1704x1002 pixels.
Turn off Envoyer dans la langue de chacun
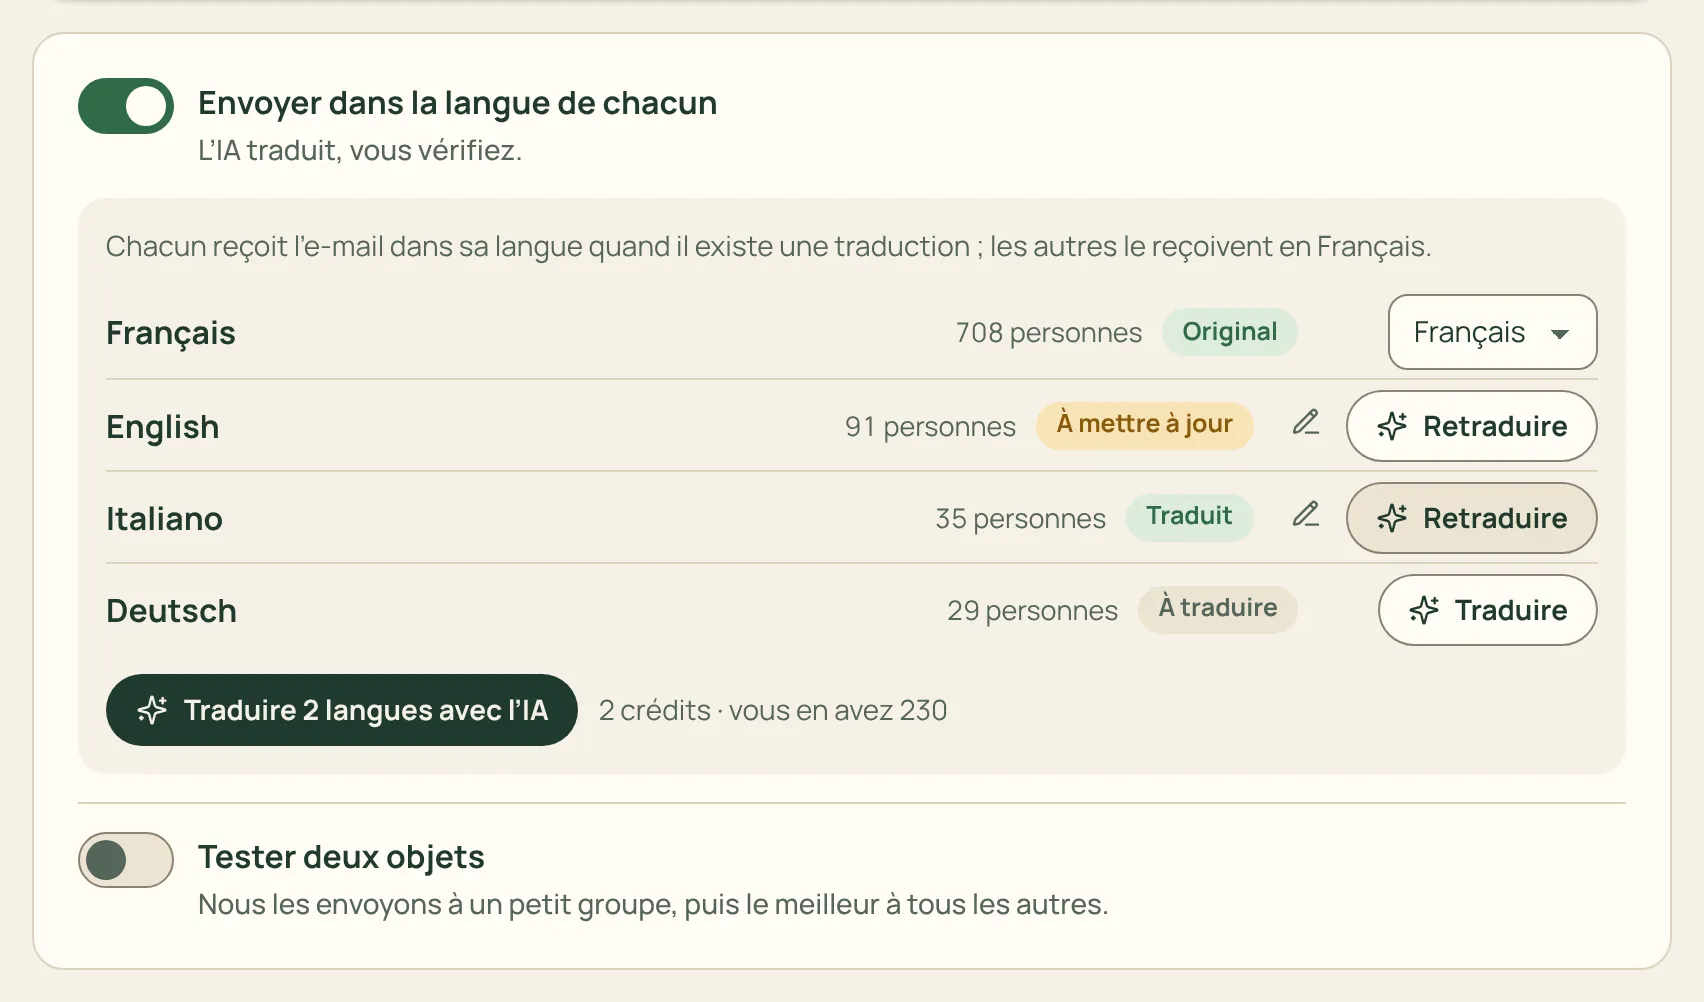tap(126, 106)
